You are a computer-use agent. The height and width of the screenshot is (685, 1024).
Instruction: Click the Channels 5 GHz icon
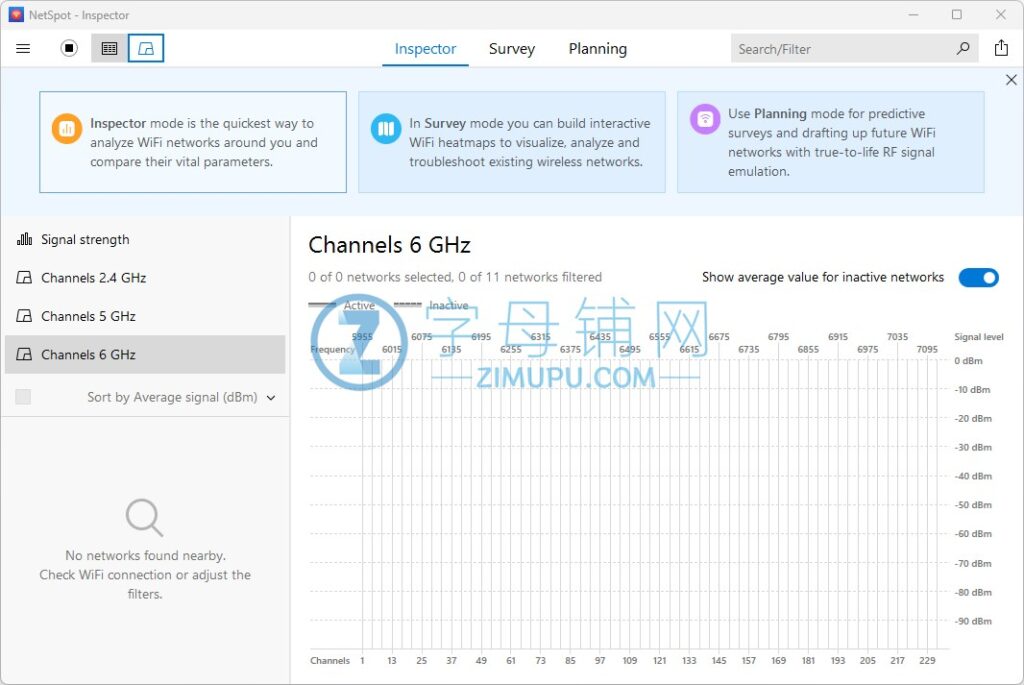click(24, 316)
